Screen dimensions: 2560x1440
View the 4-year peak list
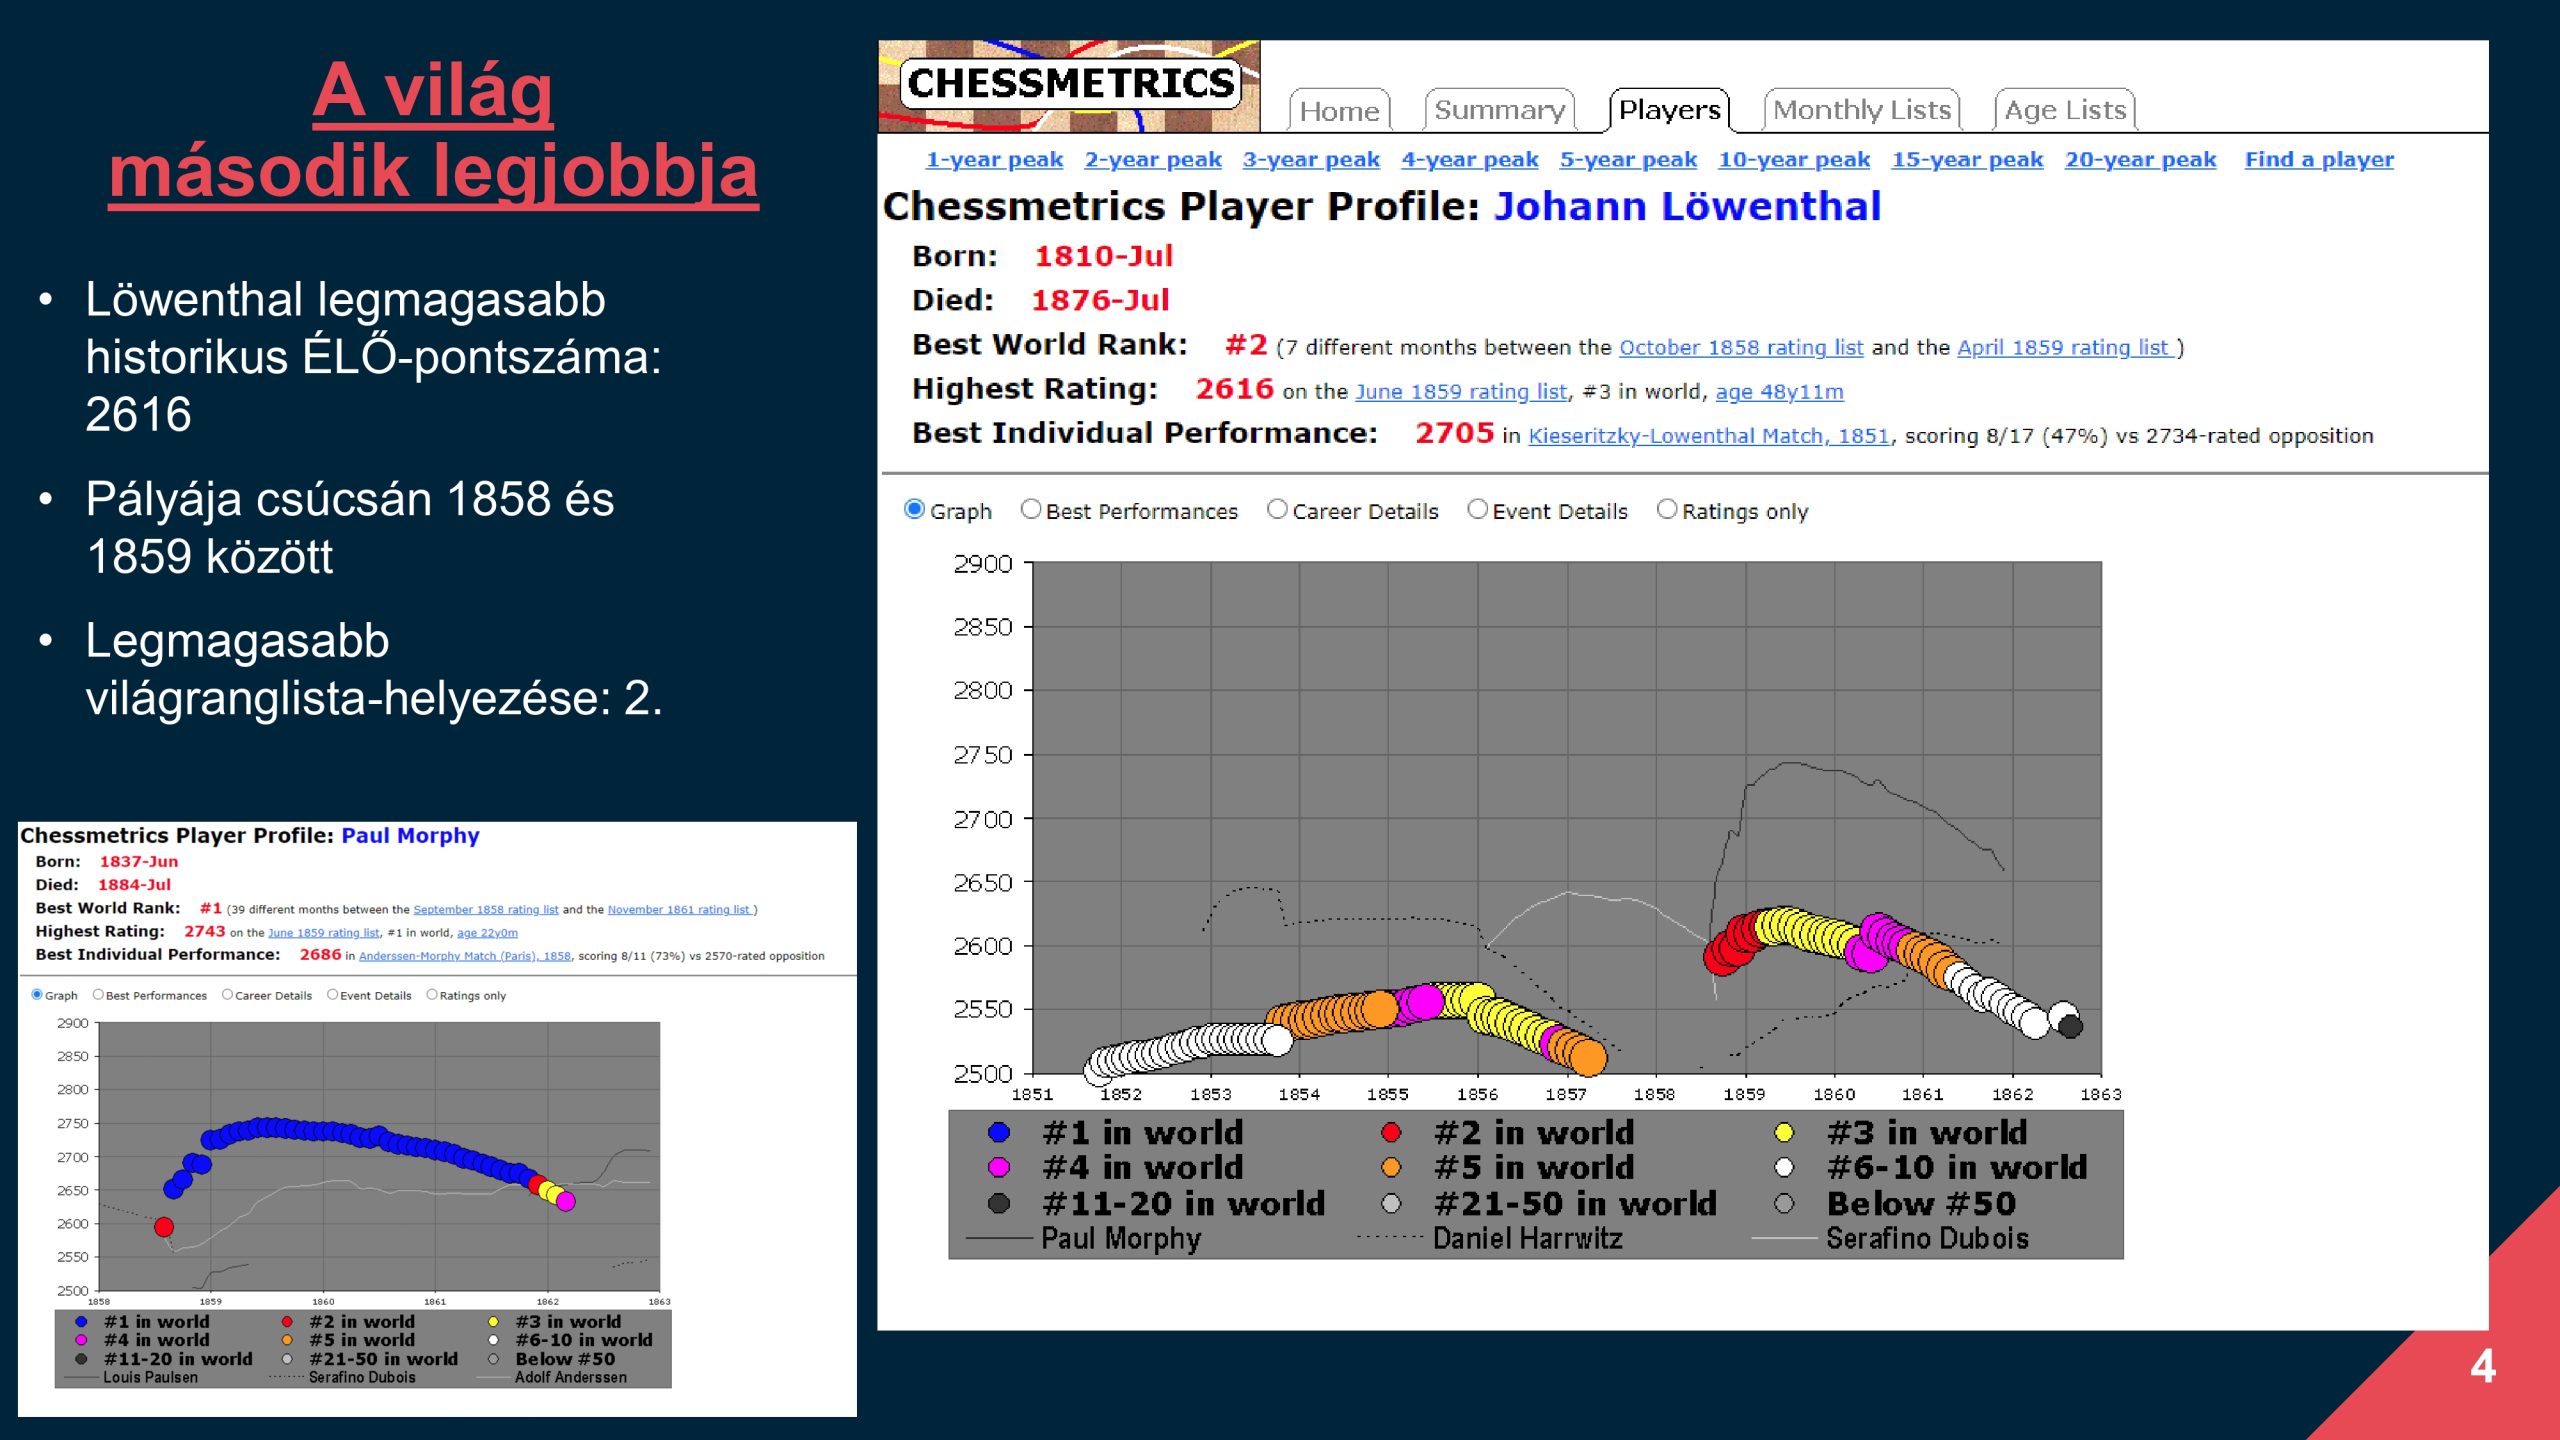1469,160
